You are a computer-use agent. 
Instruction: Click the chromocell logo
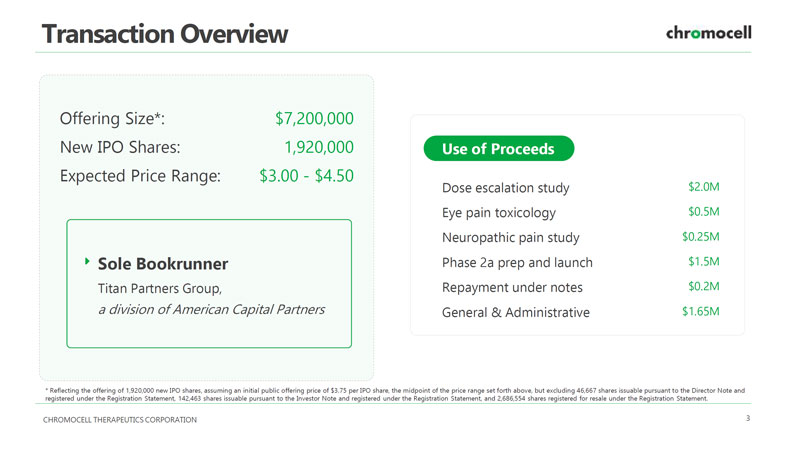(x=708, y=33)
